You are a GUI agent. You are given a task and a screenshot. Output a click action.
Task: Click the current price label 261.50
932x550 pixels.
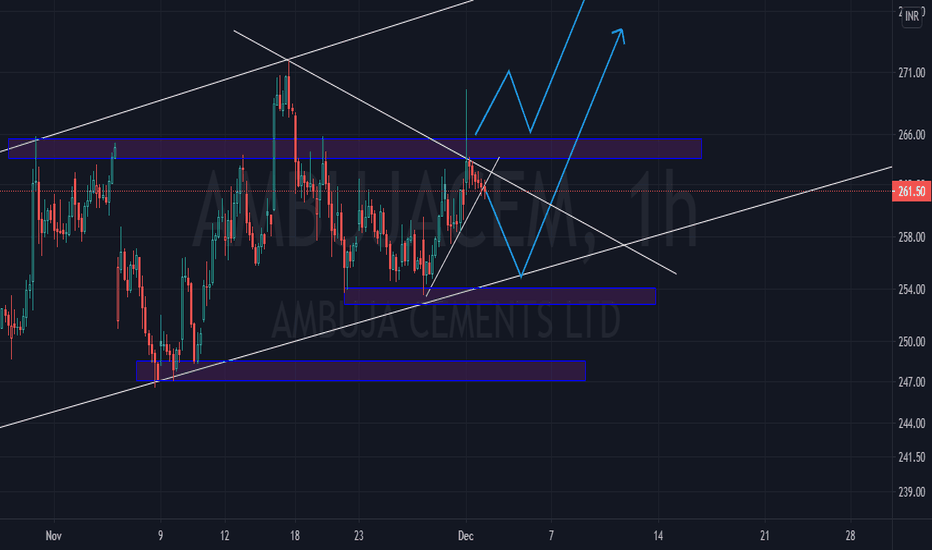click(x=911, y=191)
